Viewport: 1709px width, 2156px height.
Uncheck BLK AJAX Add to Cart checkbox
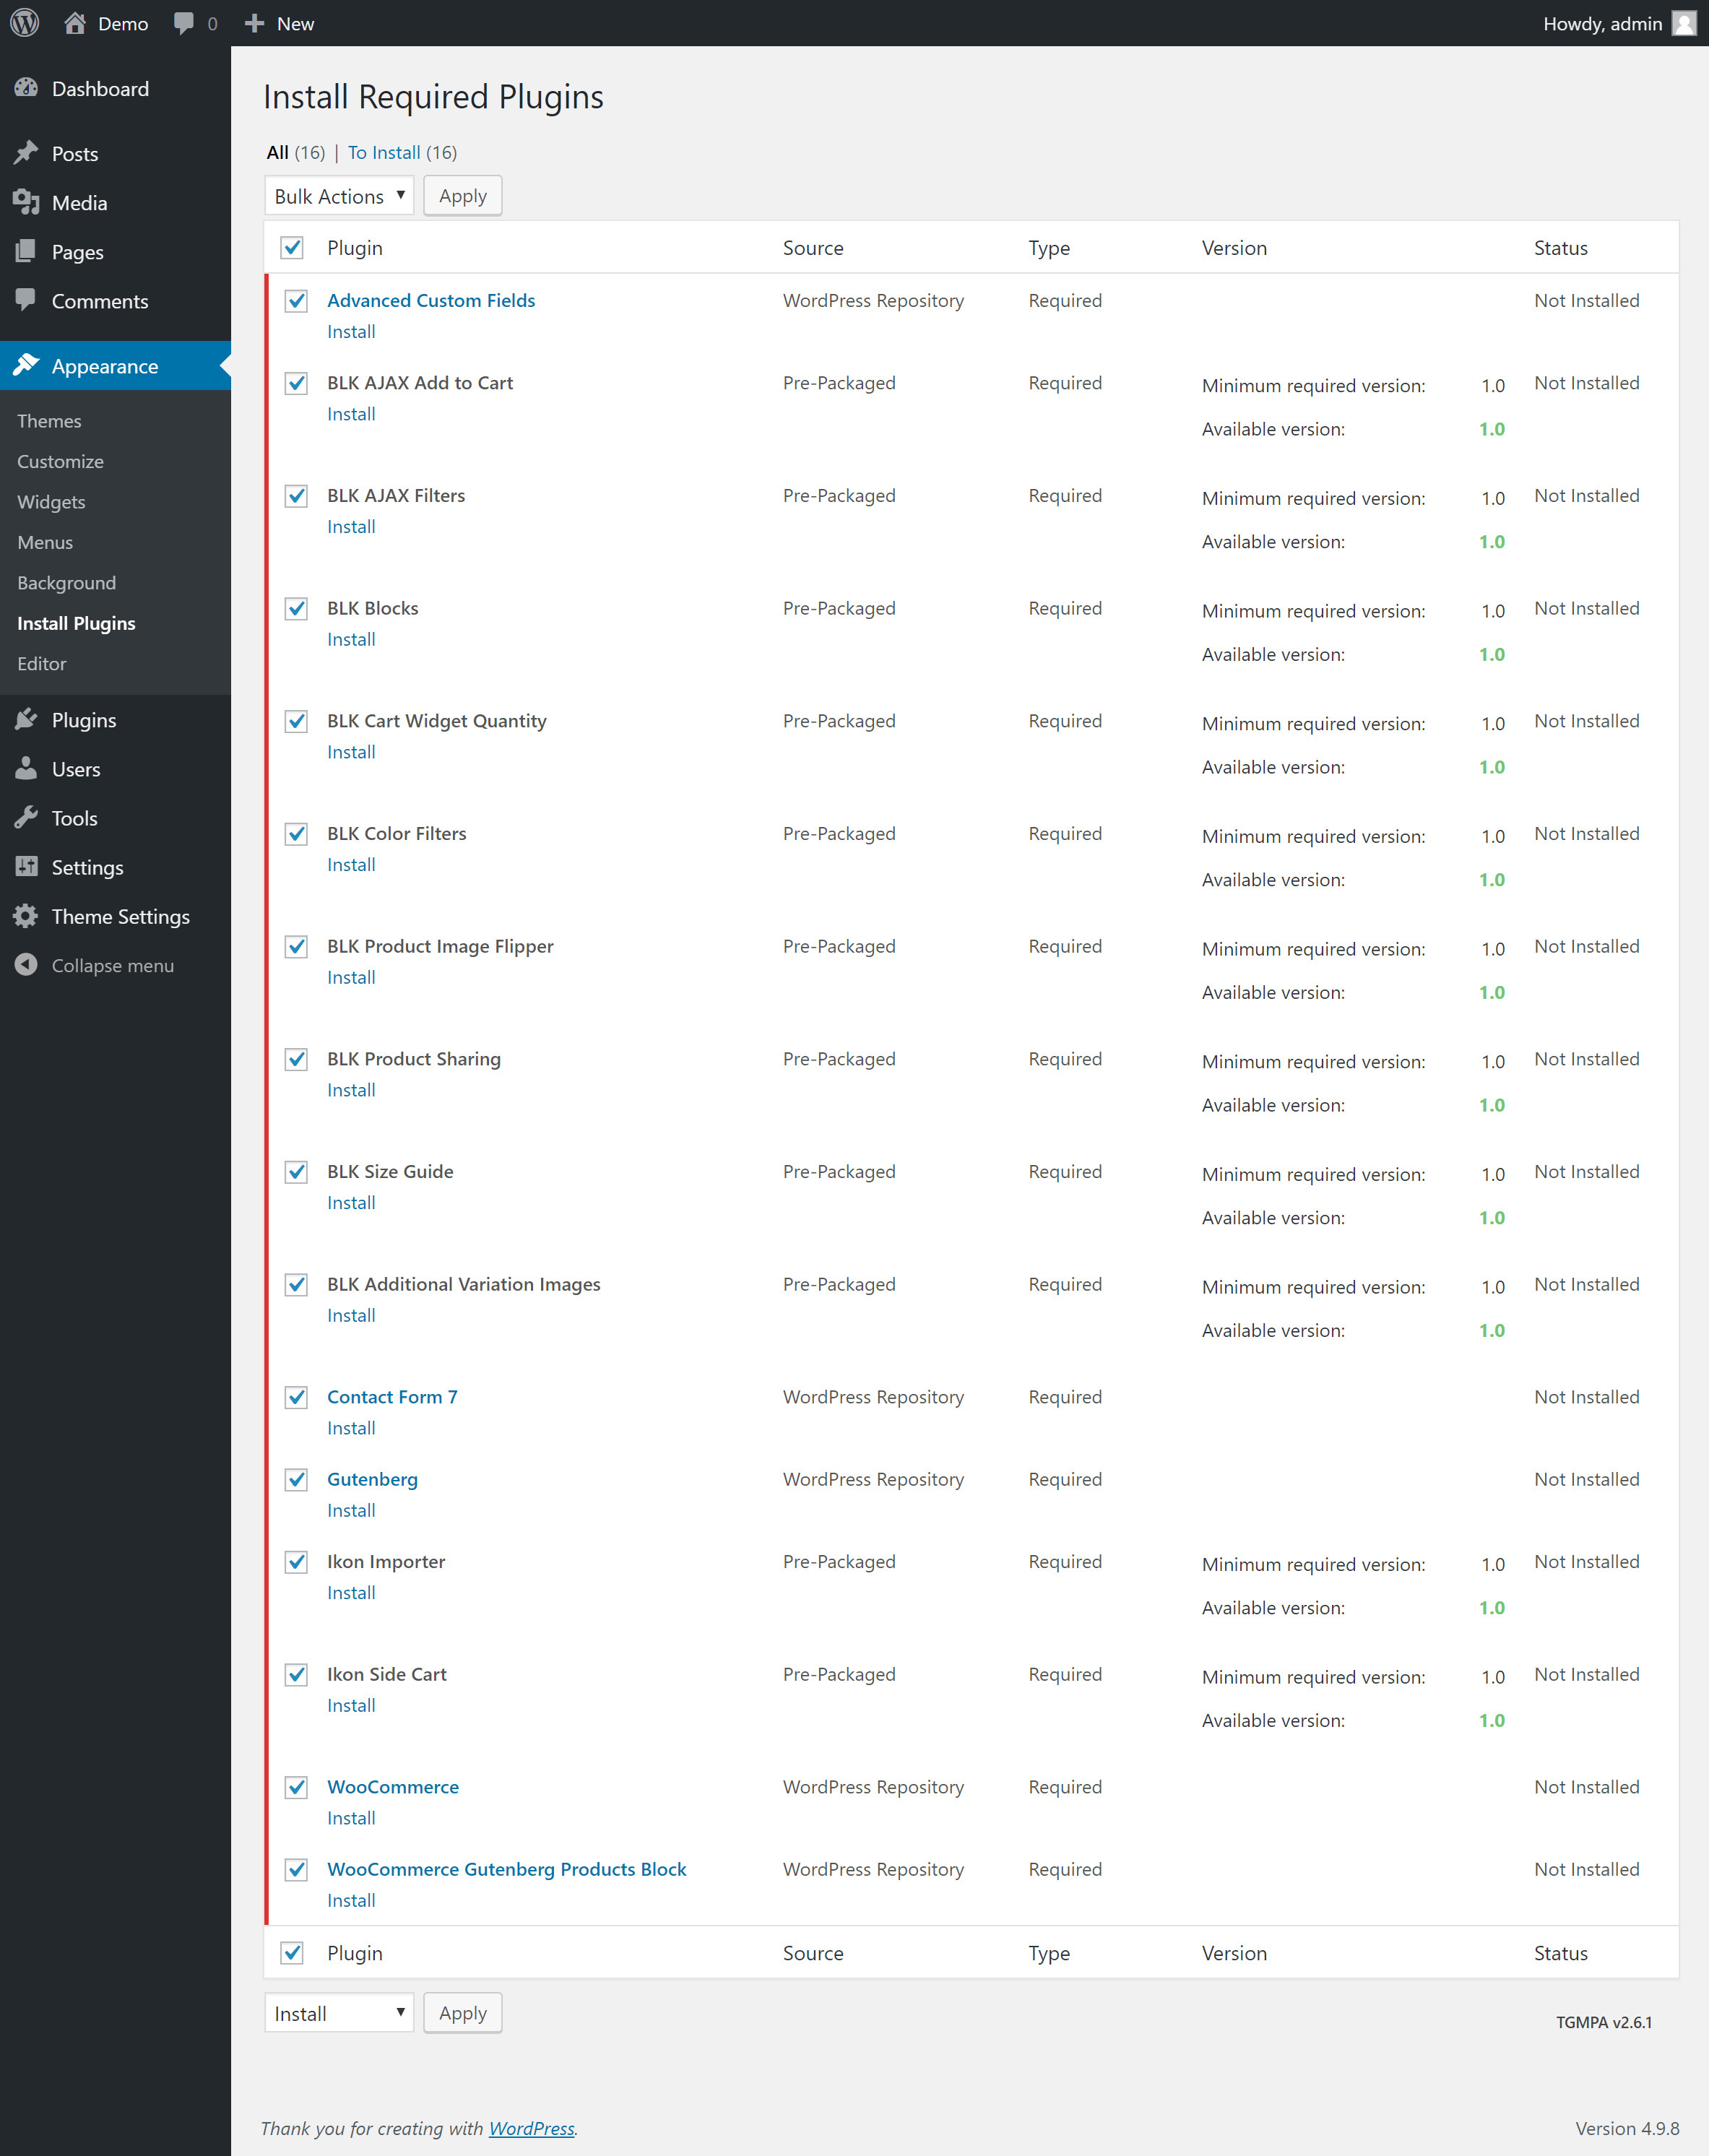point(296,383)
